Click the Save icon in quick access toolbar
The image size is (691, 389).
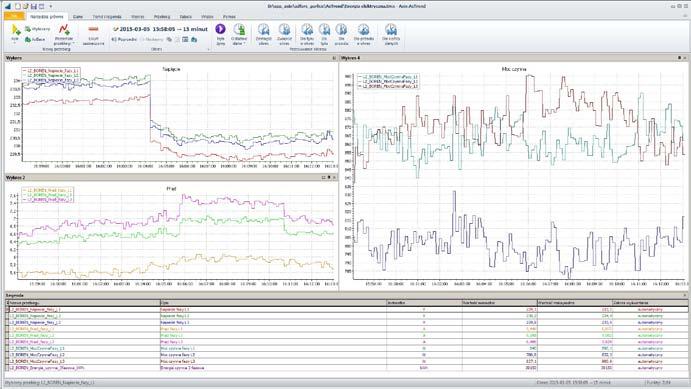(33, 6)
